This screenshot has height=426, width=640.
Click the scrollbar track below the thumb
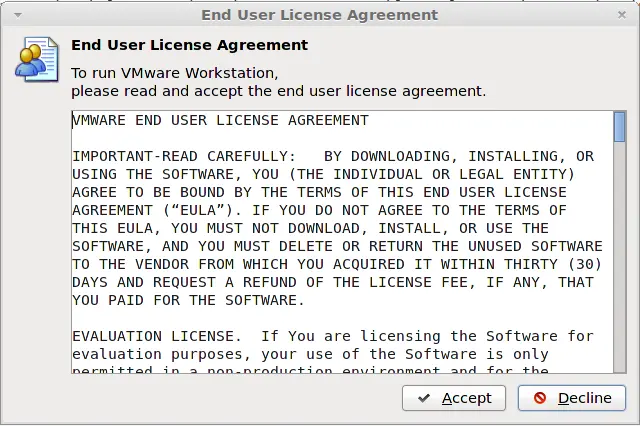[620, 257]
